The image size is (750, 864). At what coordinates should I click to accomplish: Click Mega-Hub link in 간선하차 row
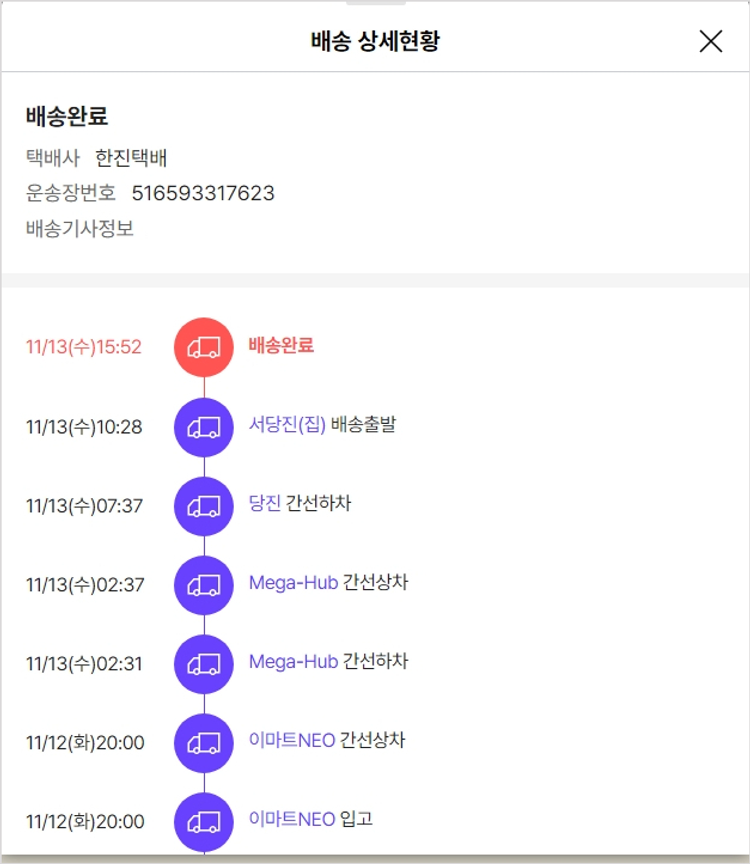tap(293, 662)
